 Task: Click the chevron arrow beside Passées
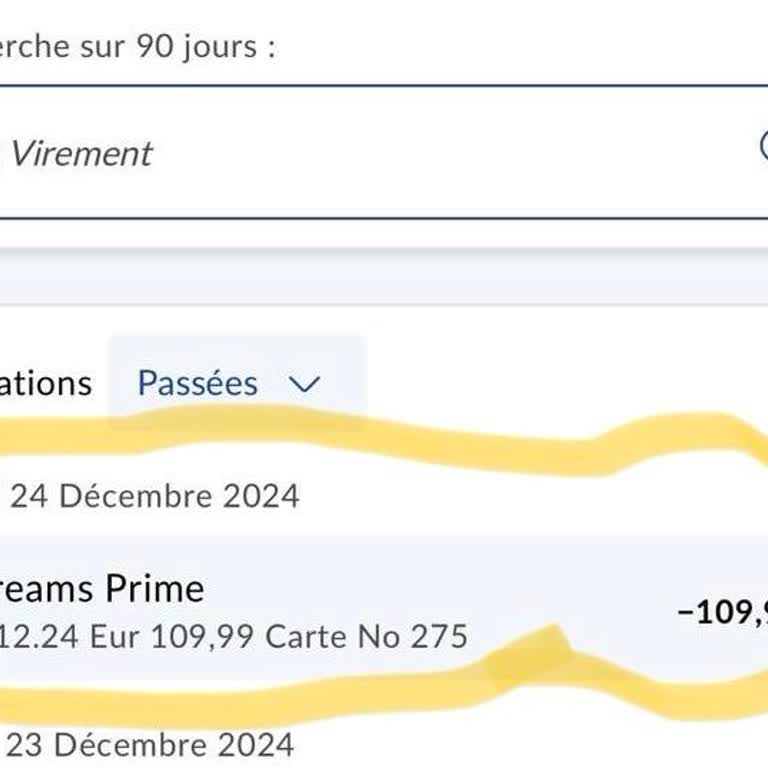pyautogui.click(x=303, y=384)
